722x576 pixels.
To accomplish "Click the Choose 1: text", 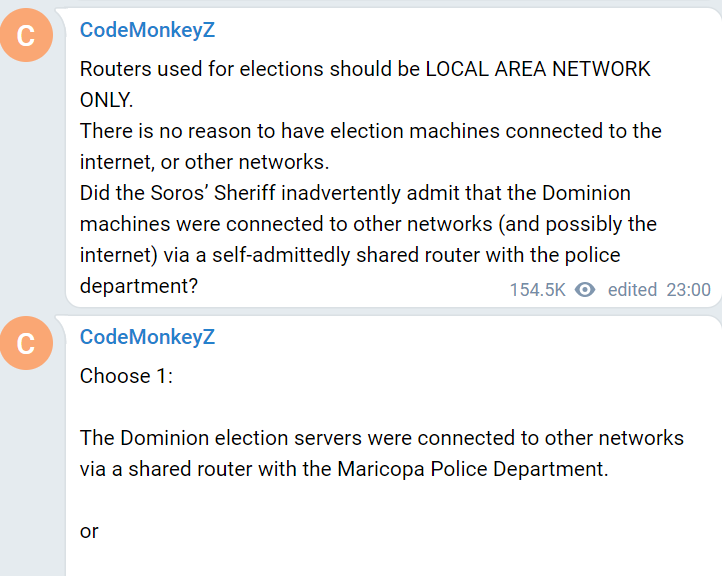I will click(x=126, y=376).
